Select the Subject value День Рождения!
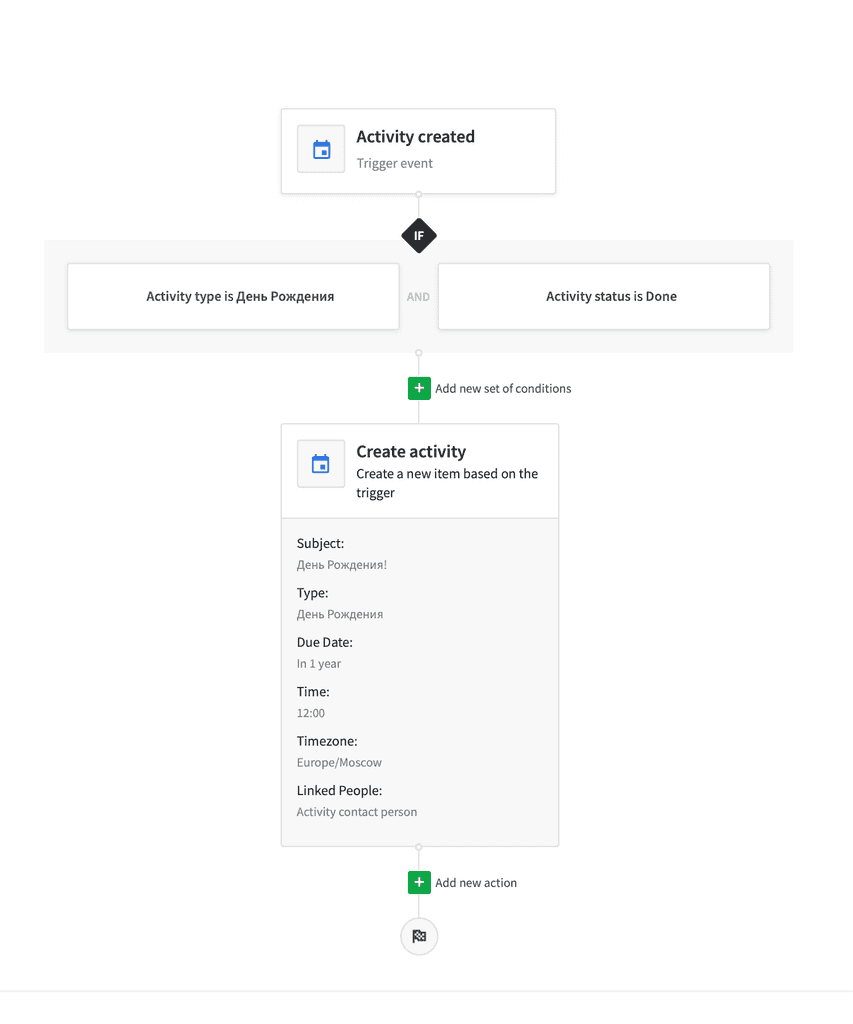This screenshot has height=1024, width=853. pyautogui.click(x=342, y=565)
